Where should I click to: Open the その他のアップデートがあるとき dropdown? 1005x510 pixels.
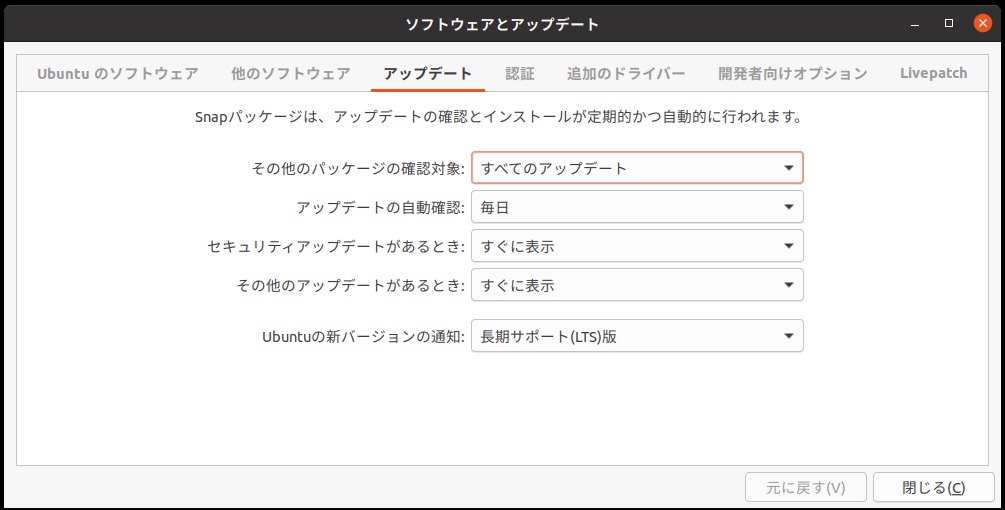coord(637,285)
